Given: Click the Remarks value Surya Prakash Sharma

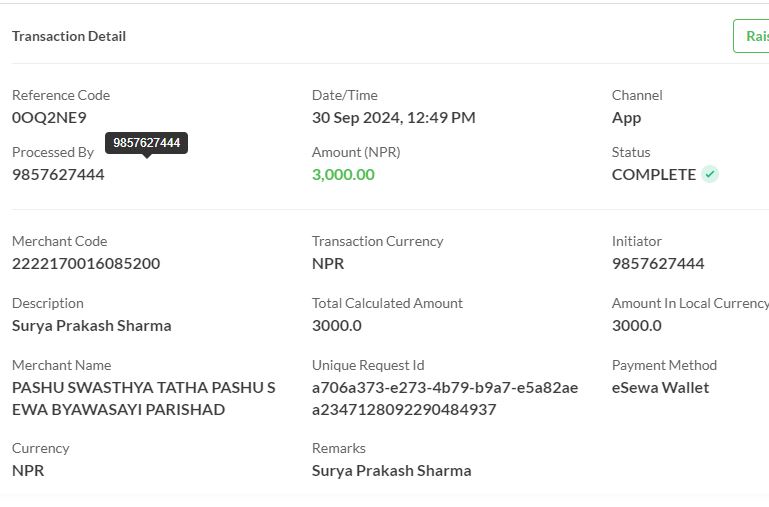Looking at the screenshot, I should 391,471.
